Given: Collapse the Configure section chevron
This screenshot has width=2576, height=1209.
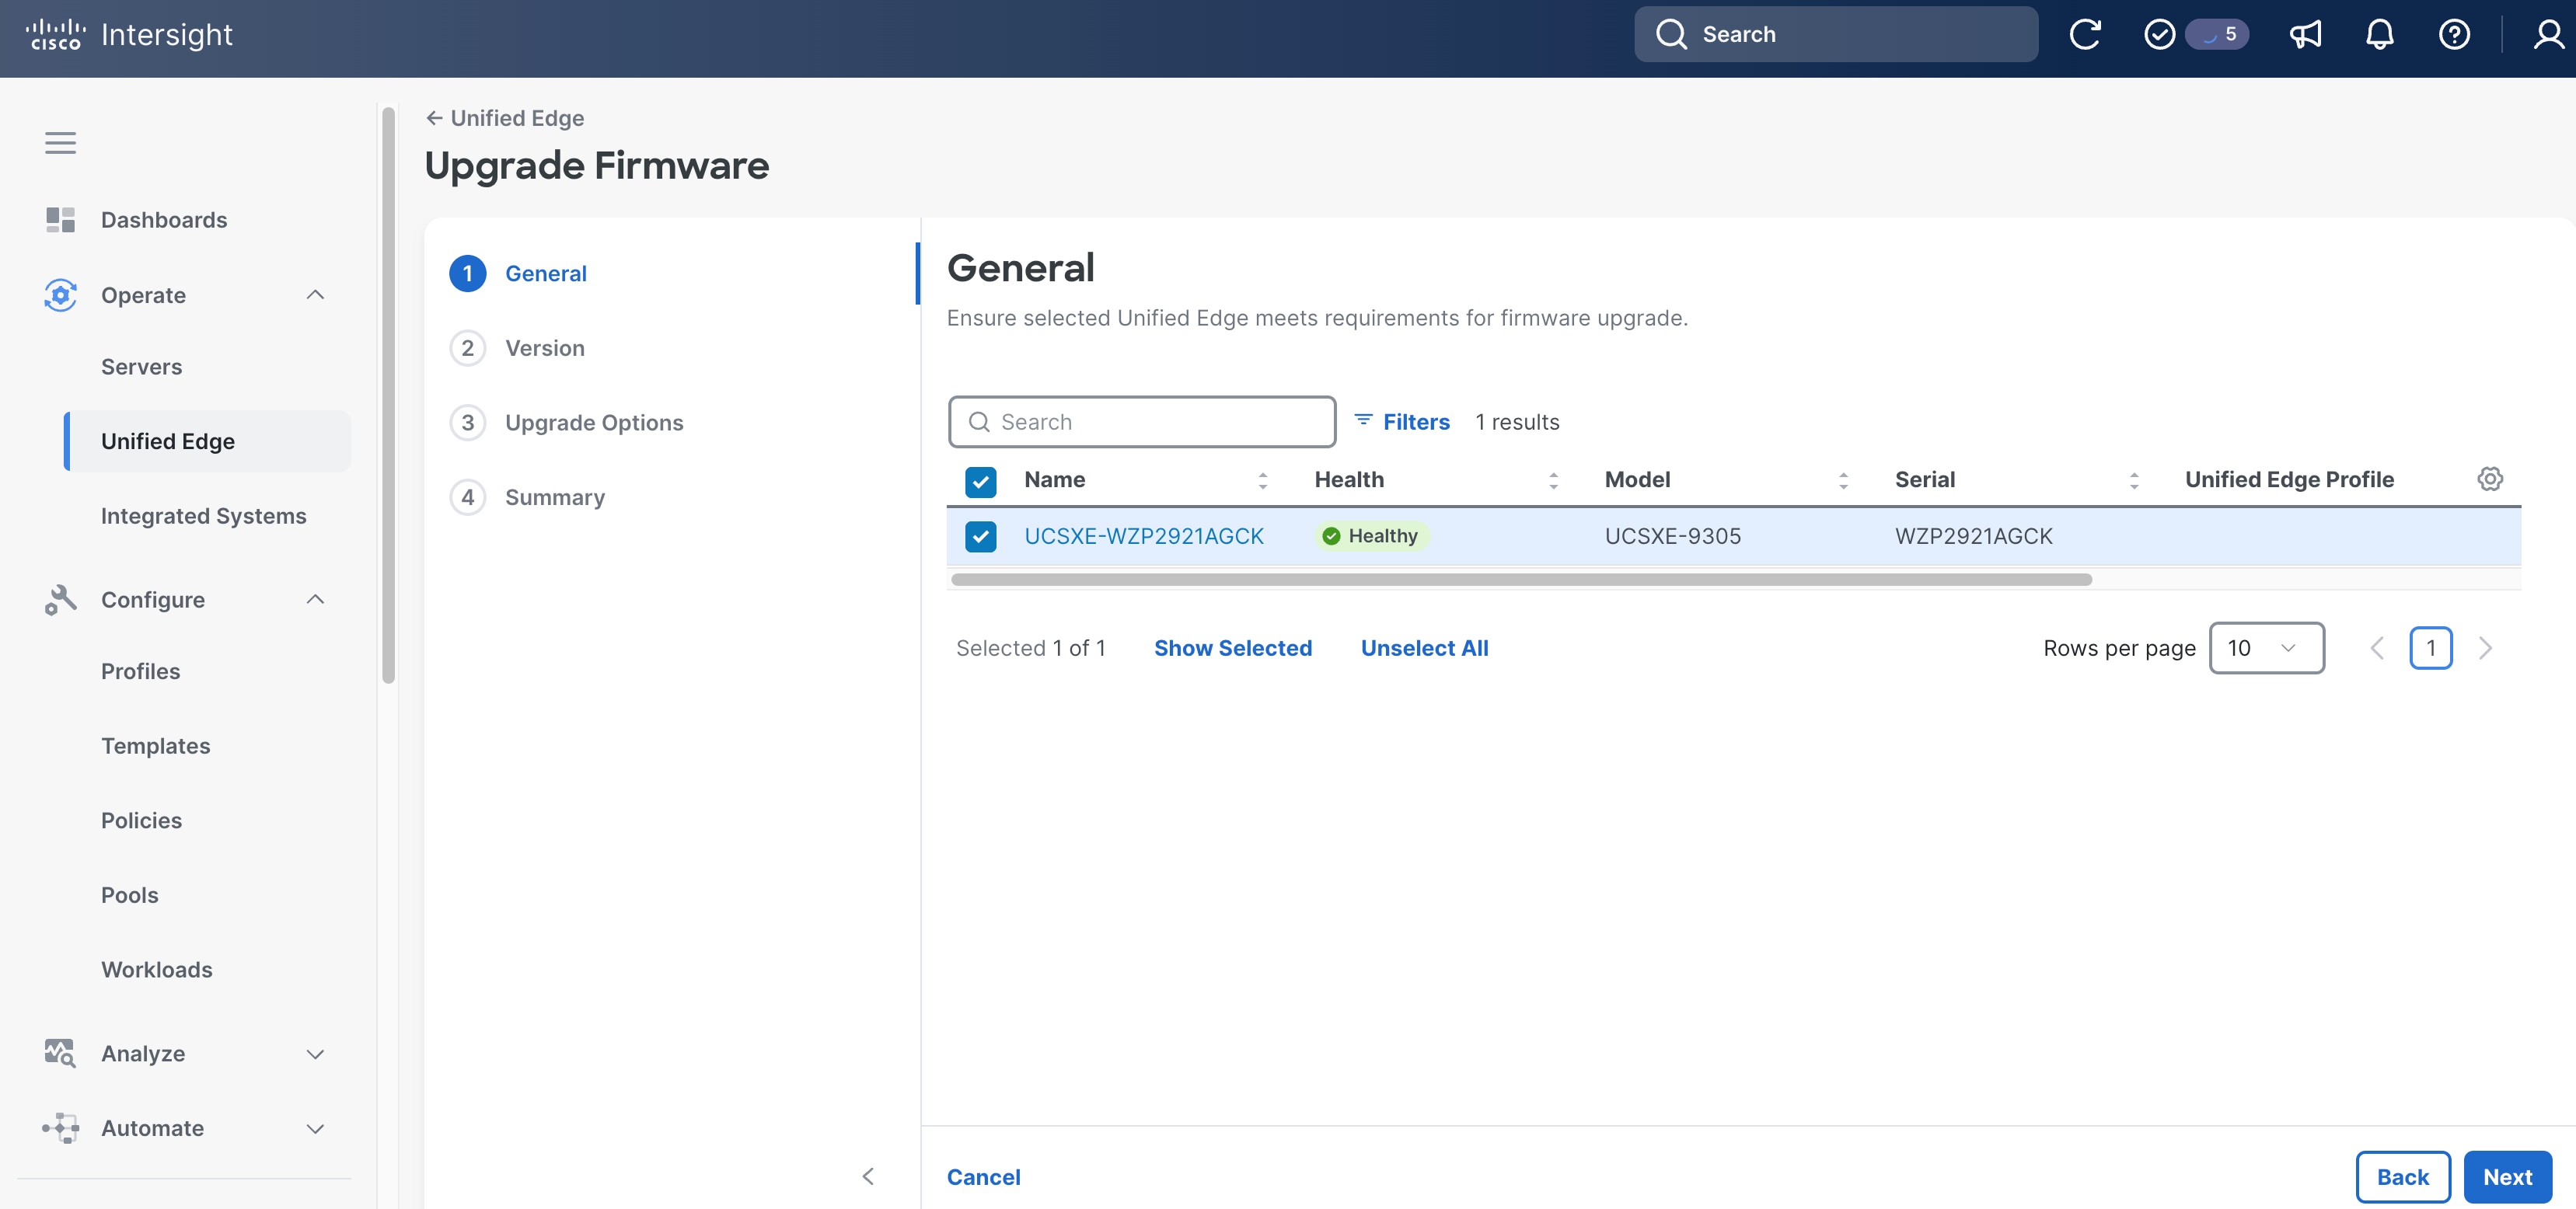Looking at the screenshot, I should 315,600.
